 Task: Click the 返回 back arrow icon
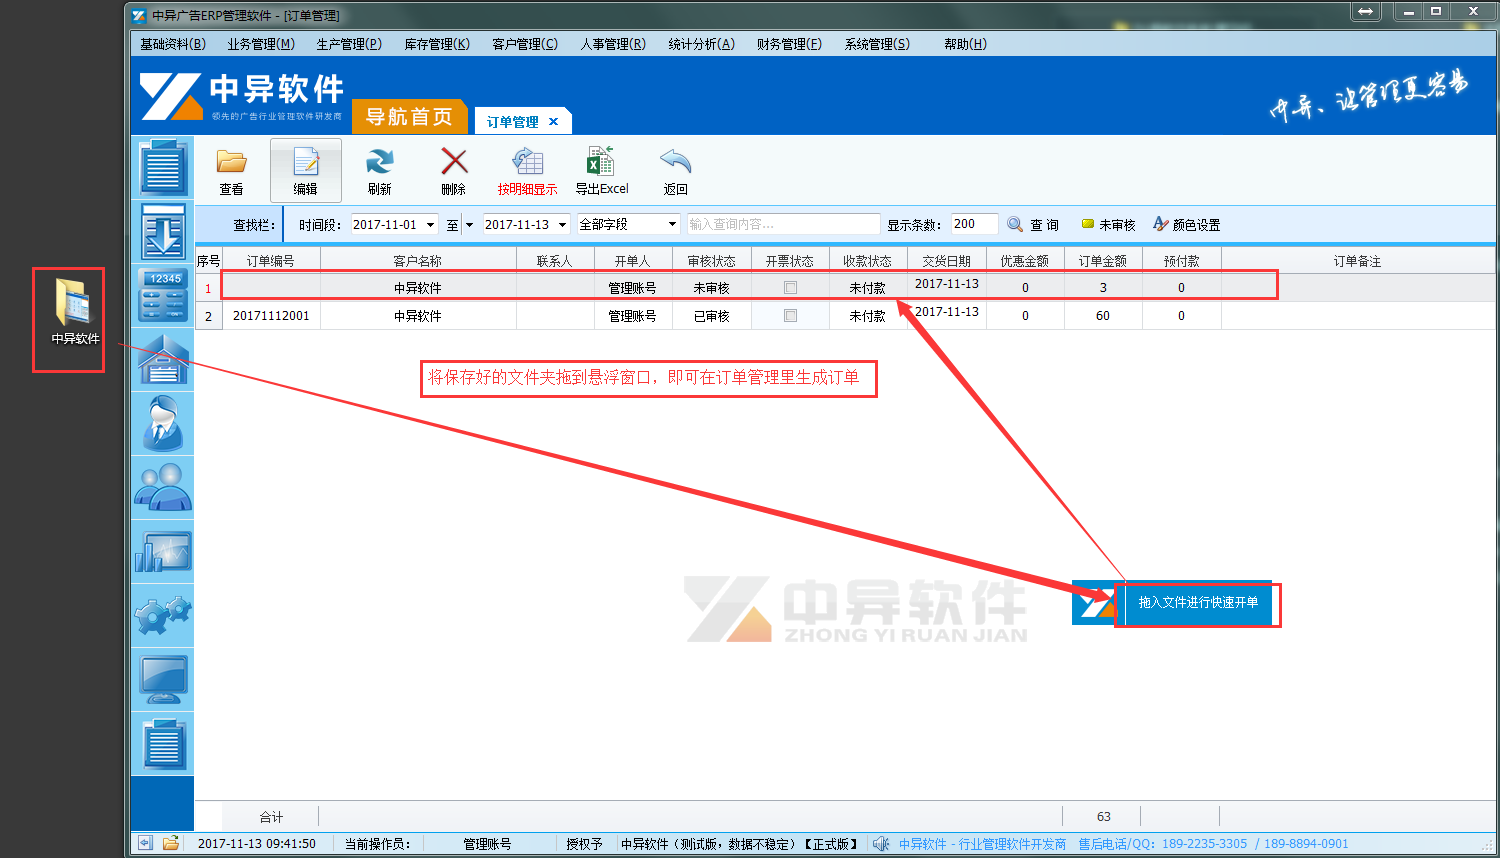click(675, 162)
